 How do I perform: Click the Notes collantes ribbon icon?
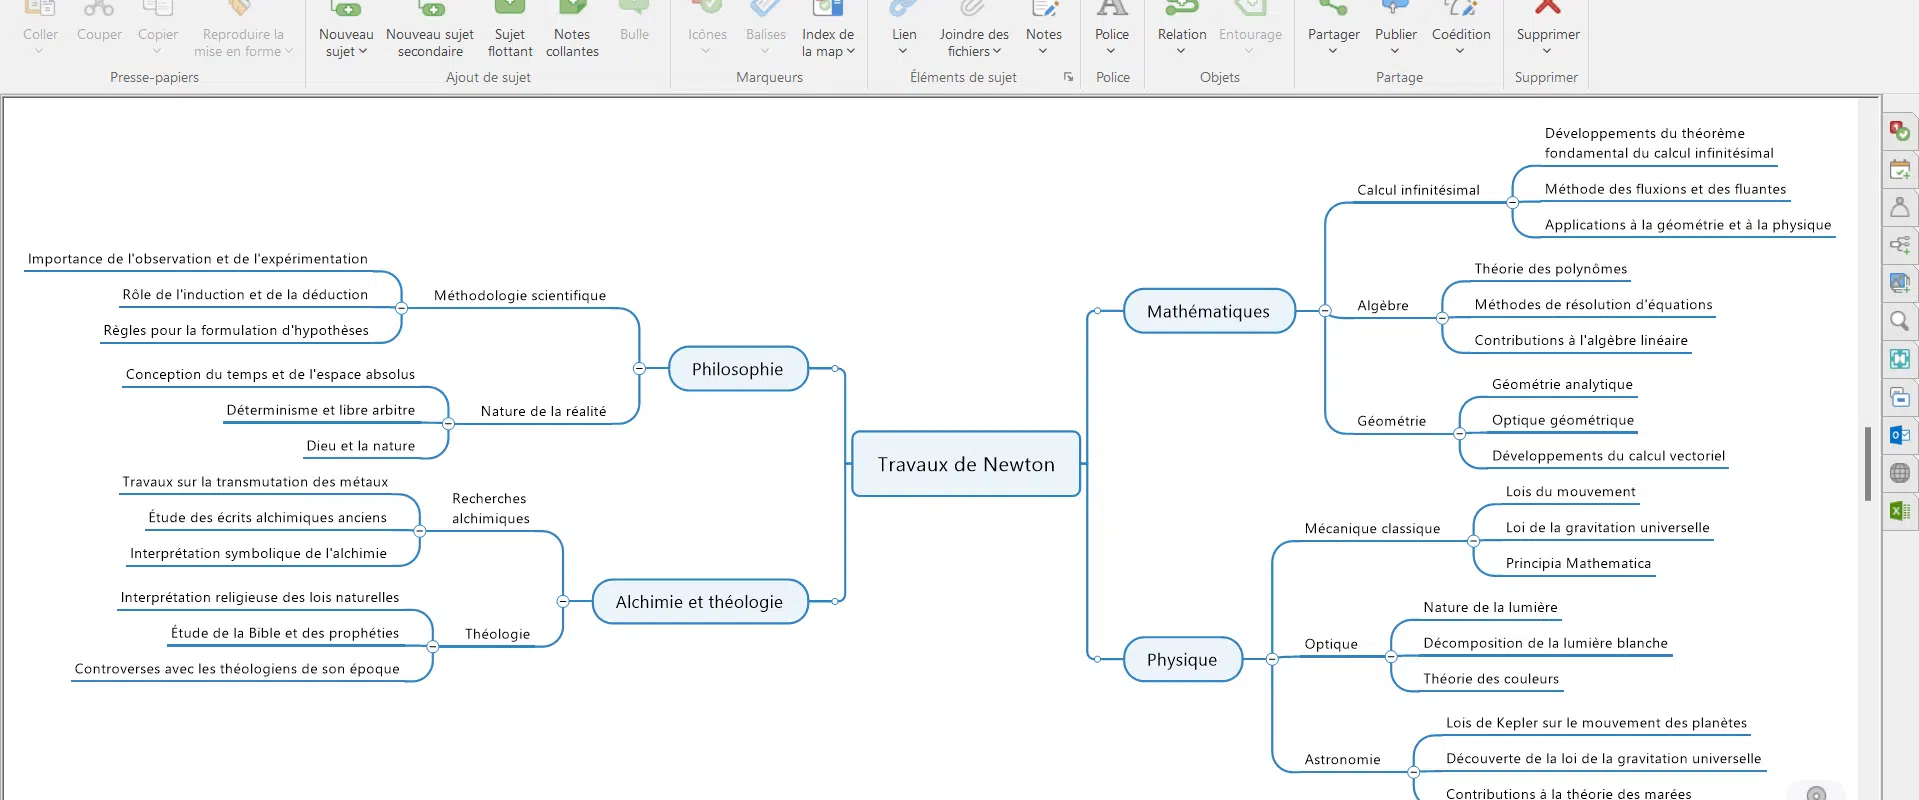(x=572, y=10)
